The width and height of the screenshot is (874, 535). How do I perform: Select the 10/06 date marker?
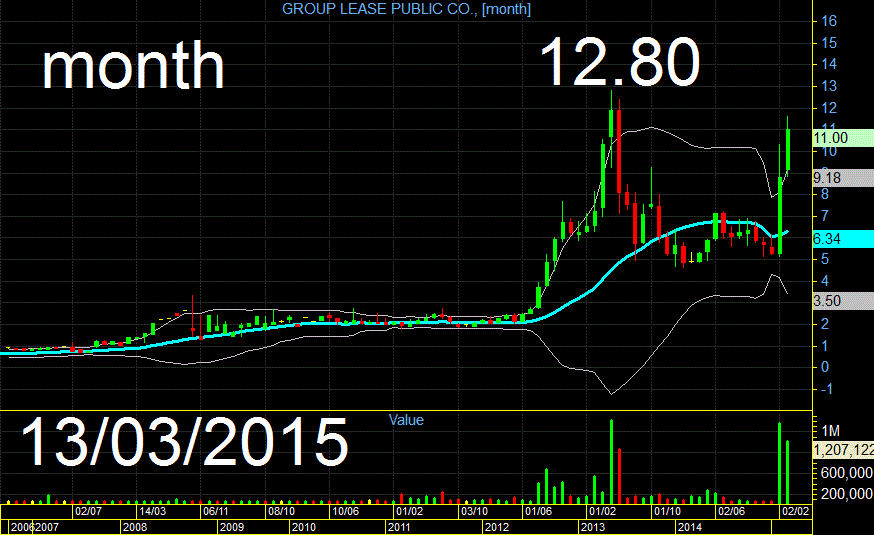pyautogui.click(x=346, y=511)
